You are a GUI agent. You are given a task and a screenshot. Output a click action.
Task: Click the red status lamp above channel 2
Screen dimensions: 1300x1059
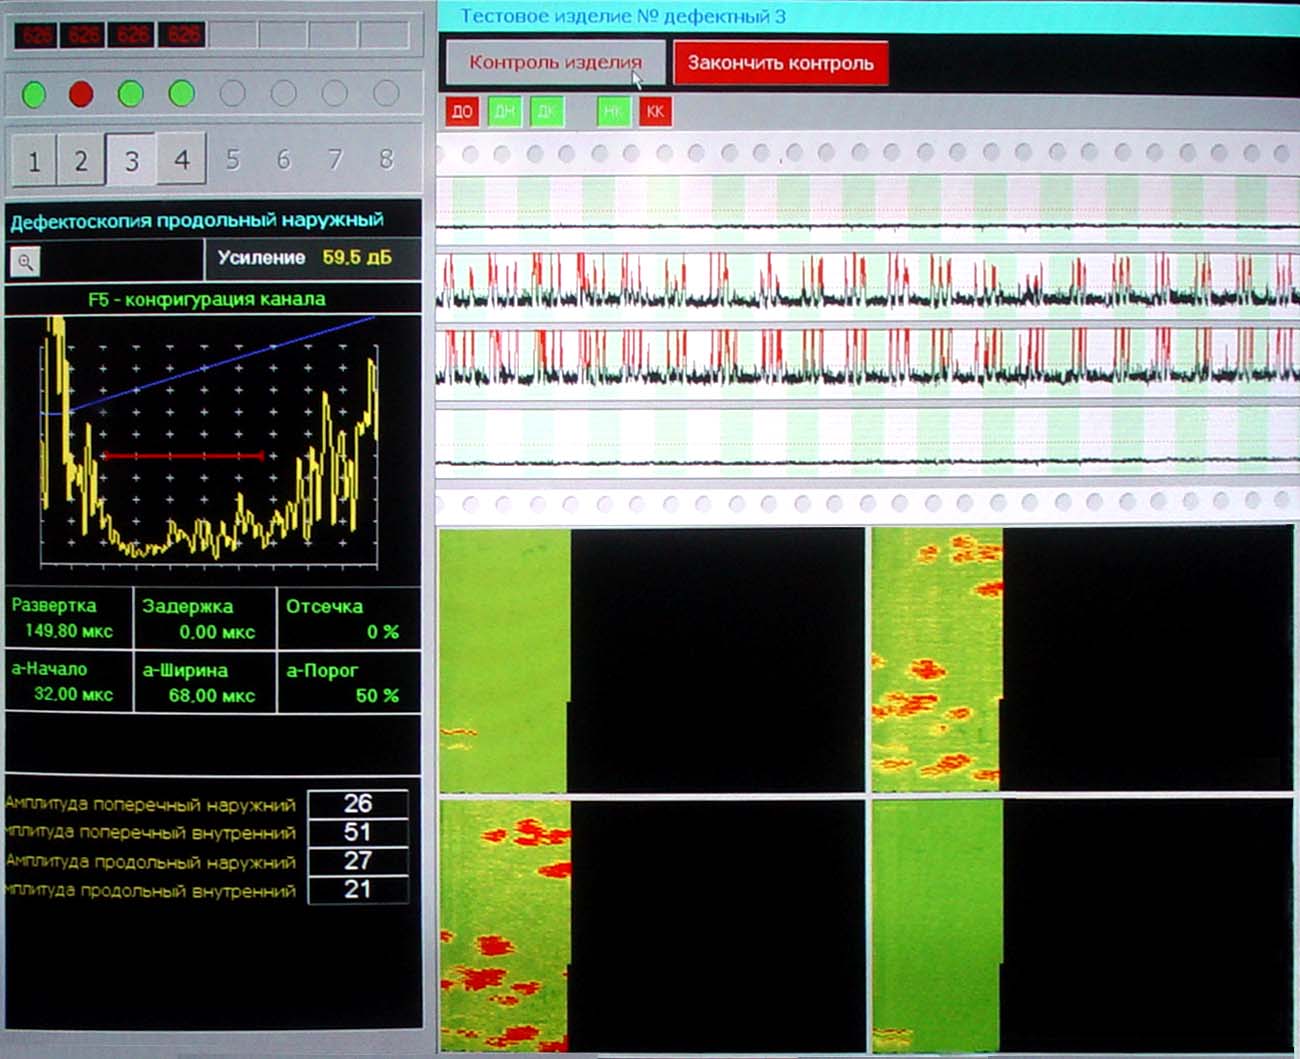click(81, 94)
